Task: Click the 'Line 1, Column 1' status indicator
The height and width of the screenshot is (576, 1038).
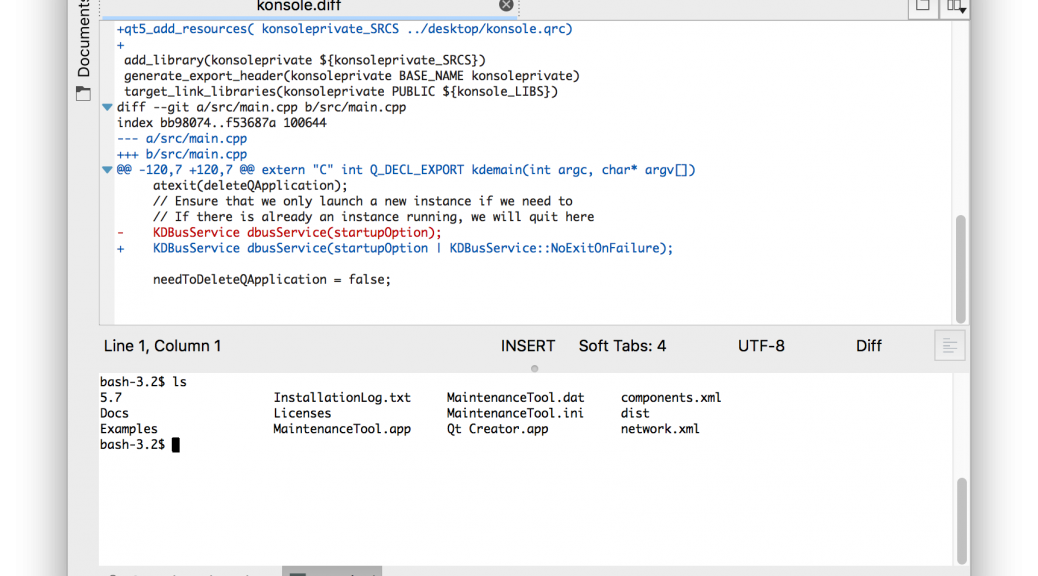Action: tap(162, 346)
